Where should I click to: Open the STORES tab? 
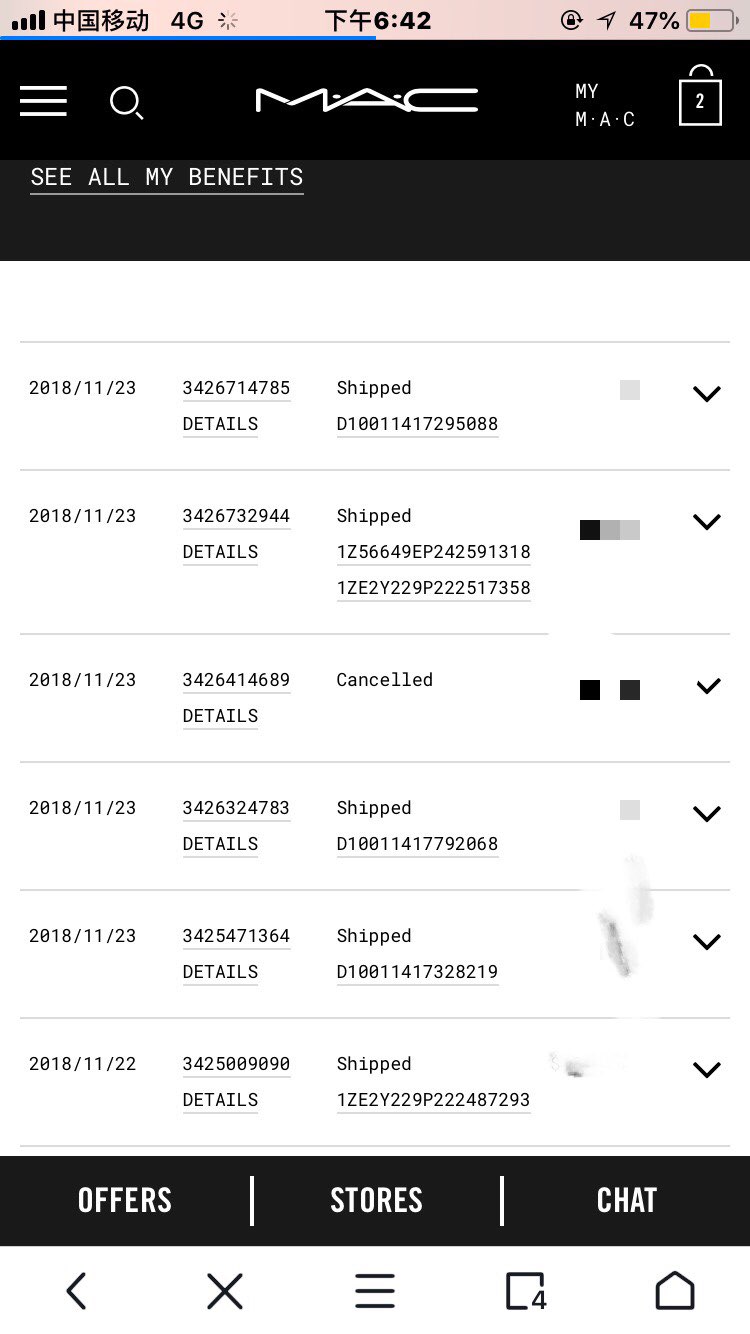pos(376,1200)
